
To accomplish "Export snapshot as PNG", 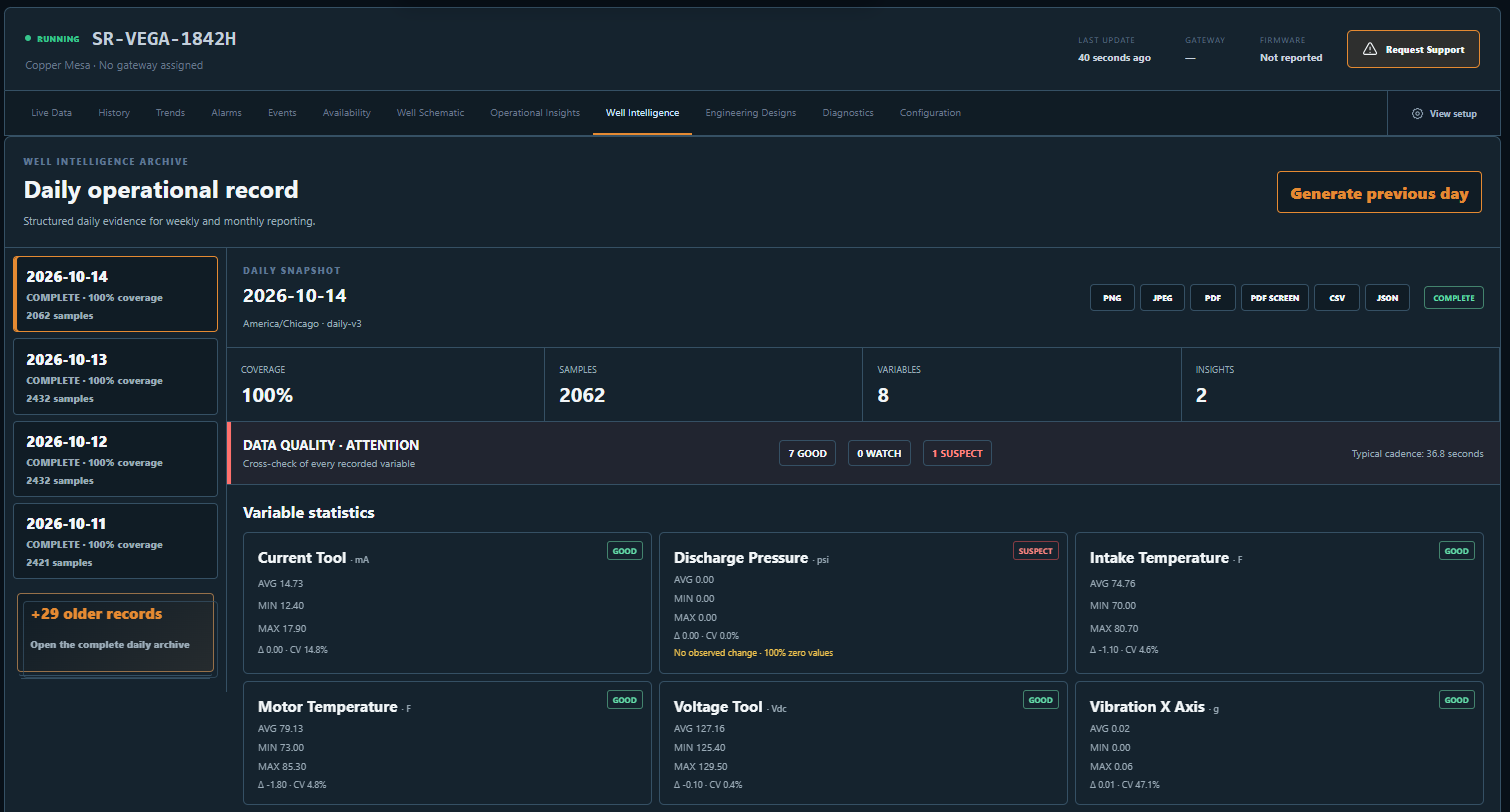I will [x=1112, y=298].
